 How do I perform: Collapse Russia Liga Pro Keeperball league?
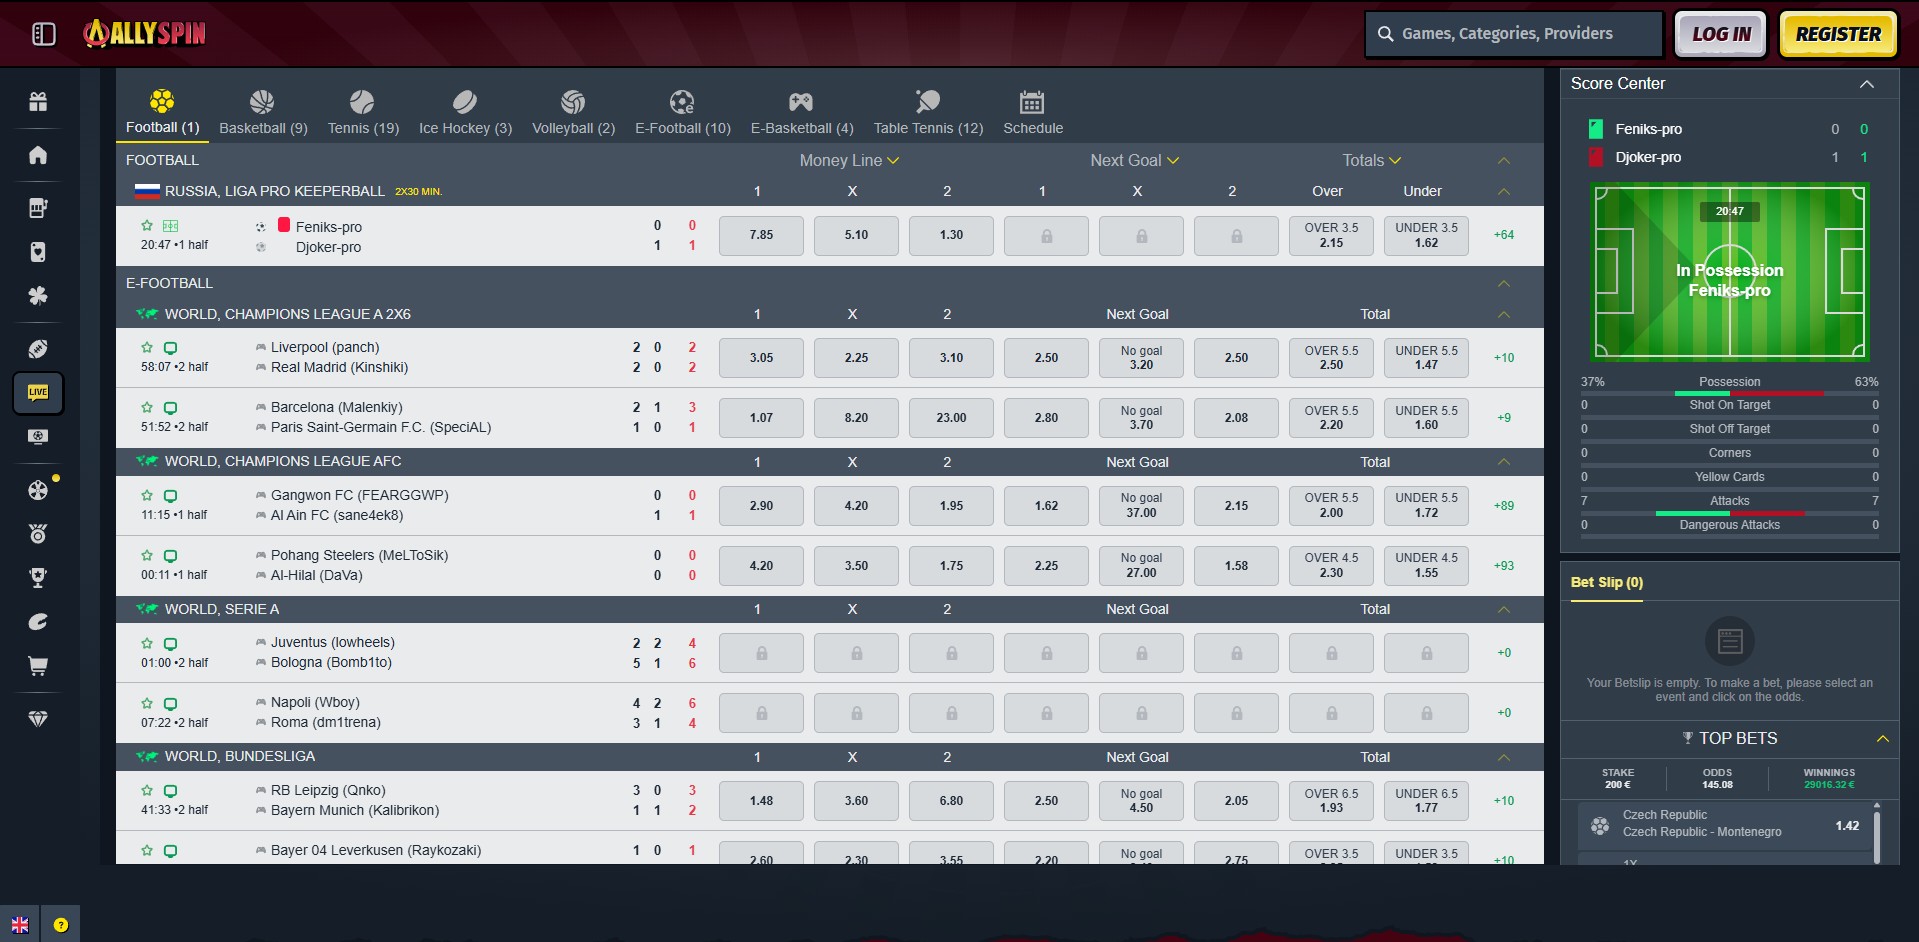coord(1503,191)
